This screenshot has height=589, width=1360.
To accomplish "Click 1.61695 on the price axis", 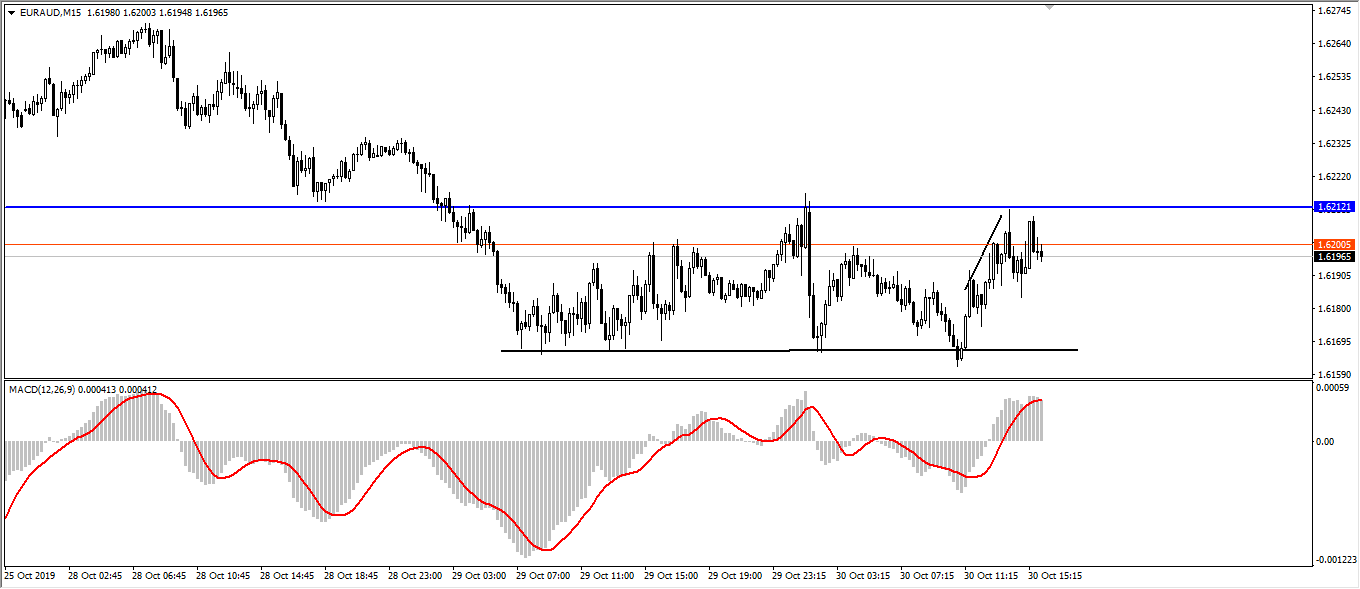I will (1335, 341).
